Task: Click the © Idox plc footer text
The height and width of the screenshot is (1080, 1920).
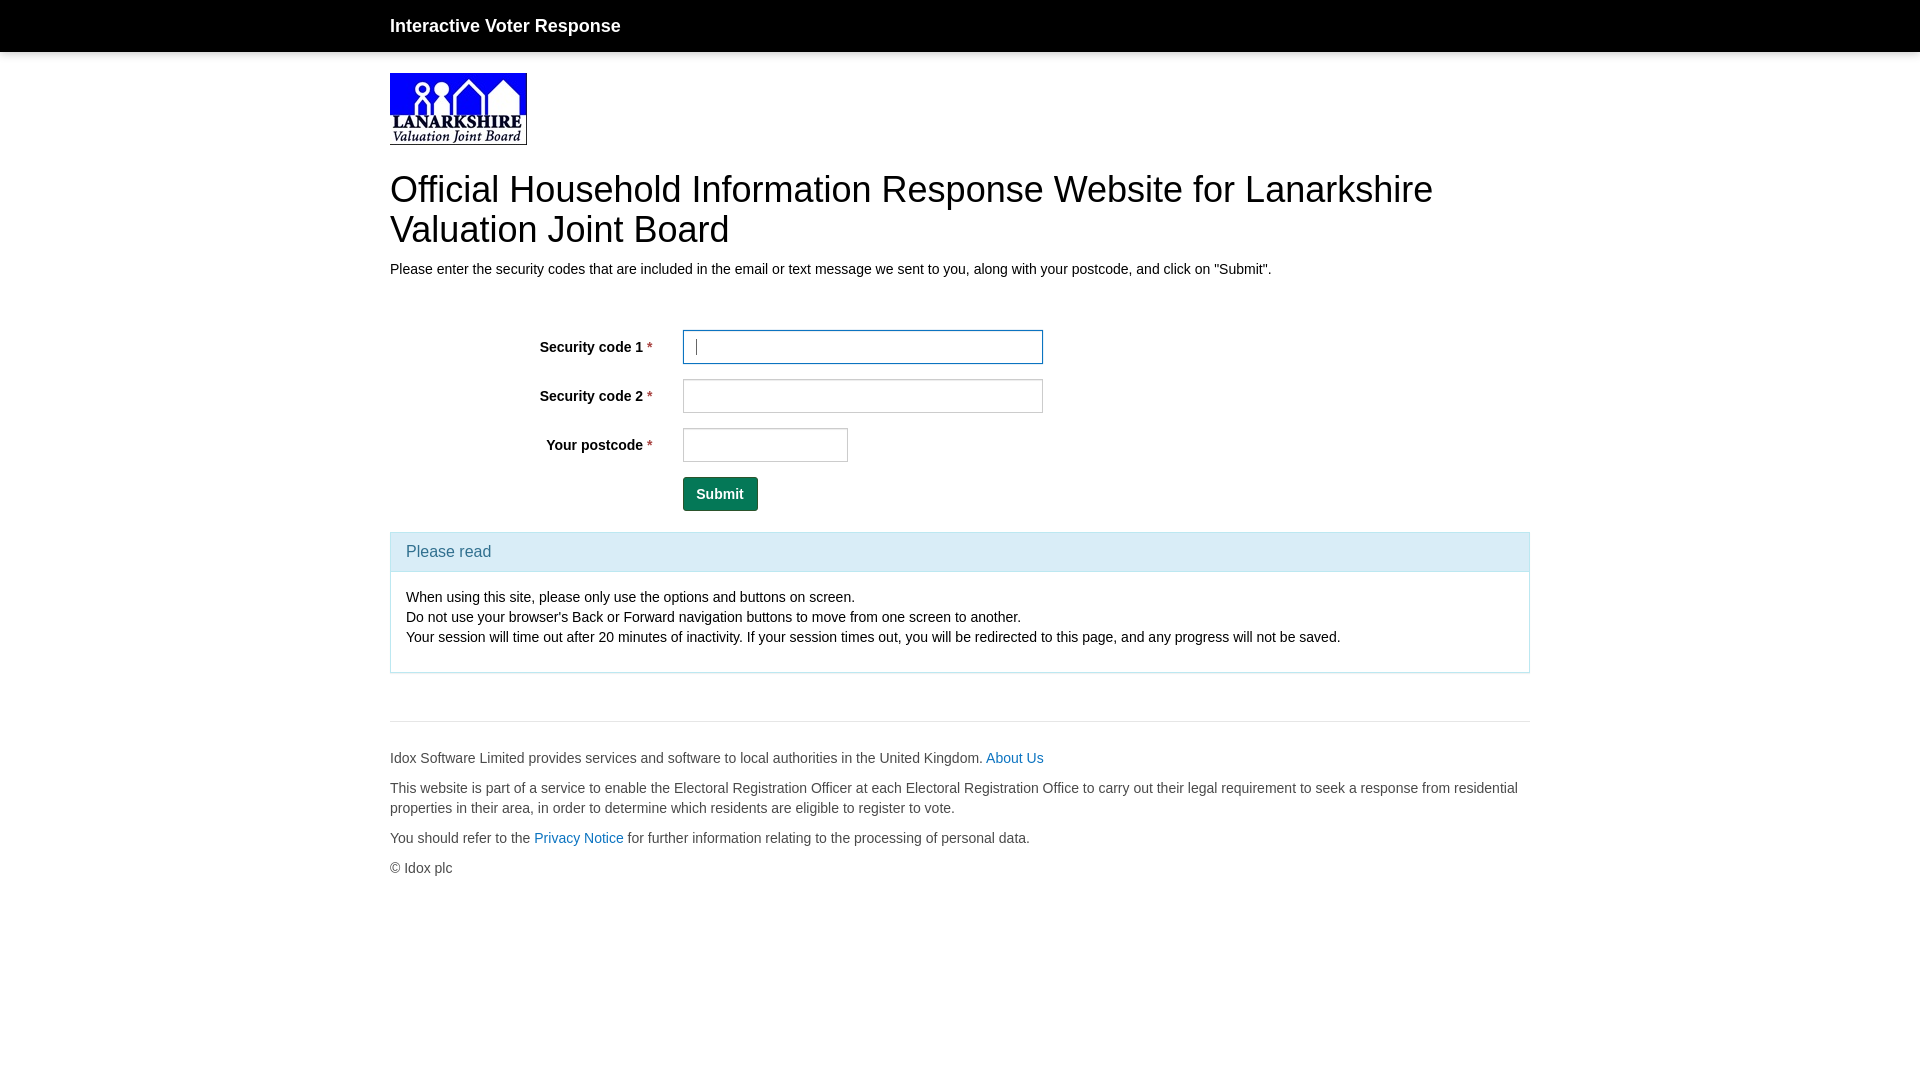Action: click(x=421, y=868)
